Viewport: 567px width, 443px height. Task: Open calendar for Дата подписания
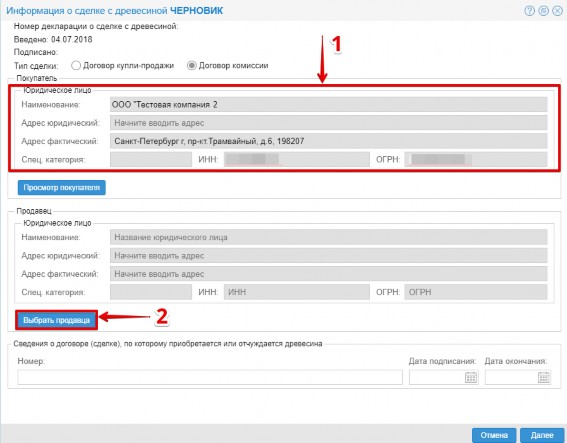(471, 378)
